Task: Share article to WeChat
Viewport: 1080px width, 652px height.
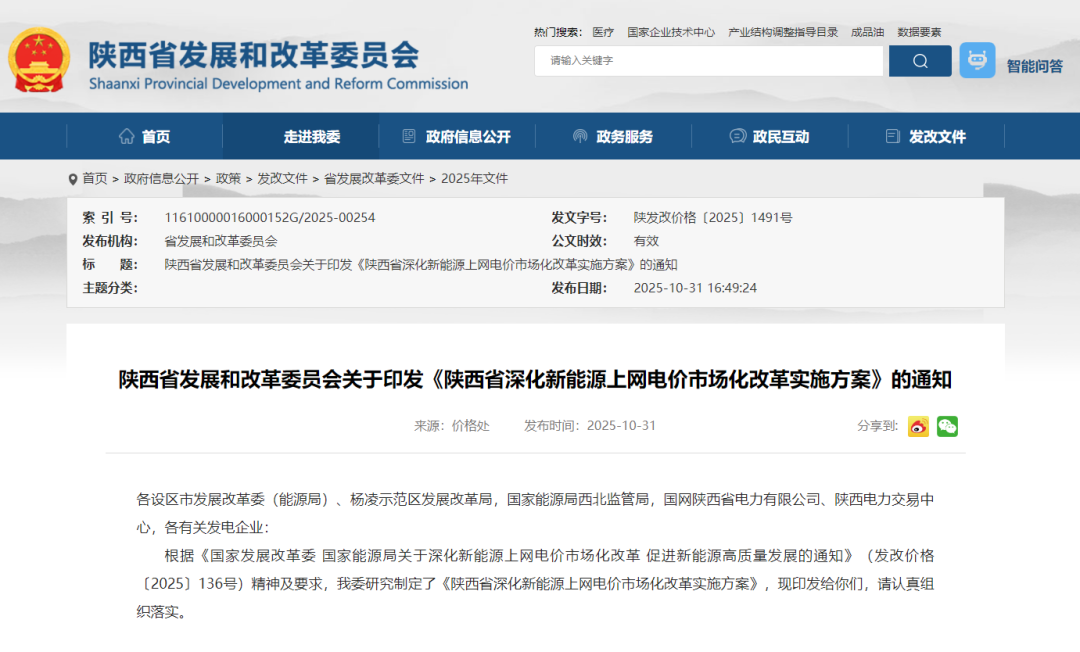Action: pos(946,426)
